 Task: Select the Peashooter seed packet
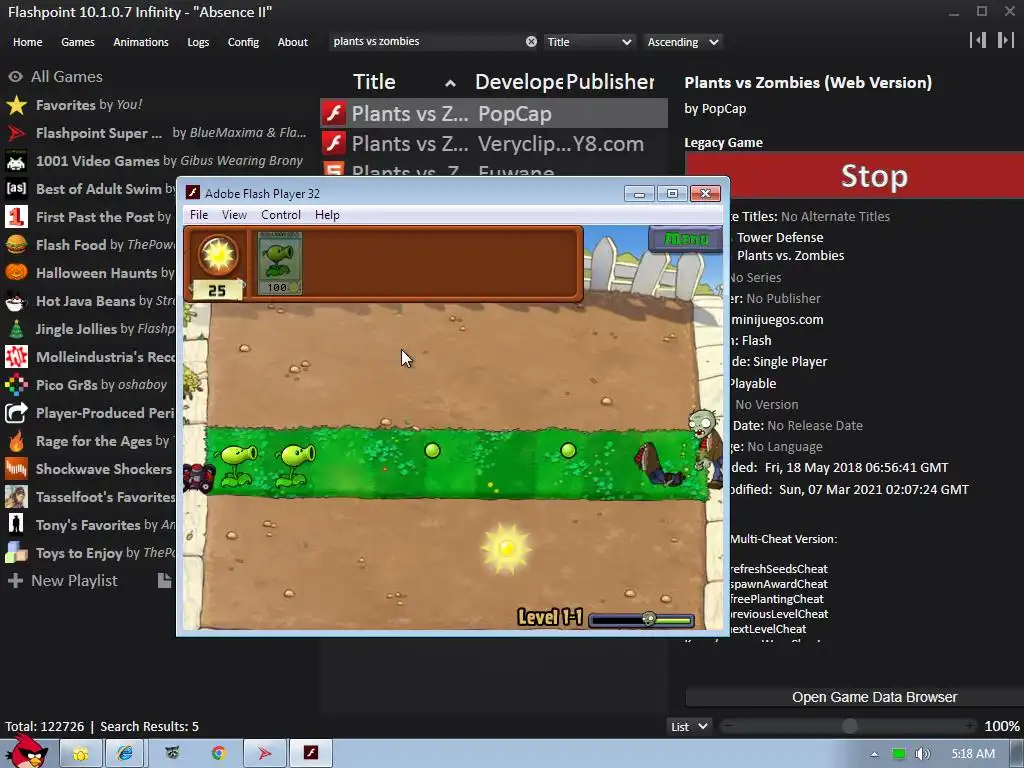(280, 263)
